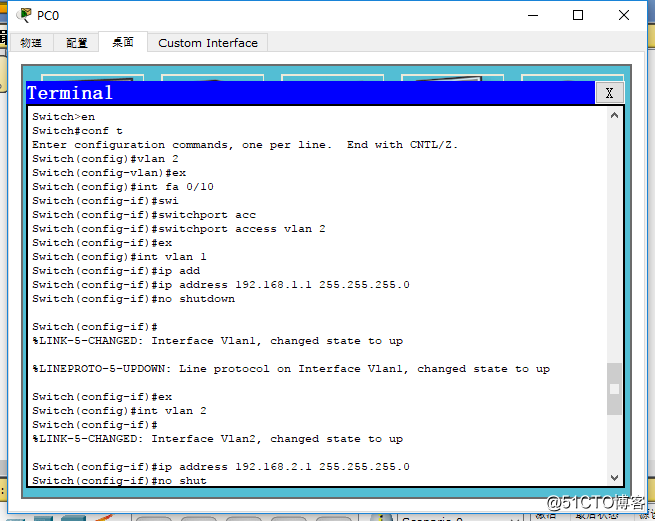
Task: Click 'switchport access vlan 2' line
Action: (x=179, y=229)
